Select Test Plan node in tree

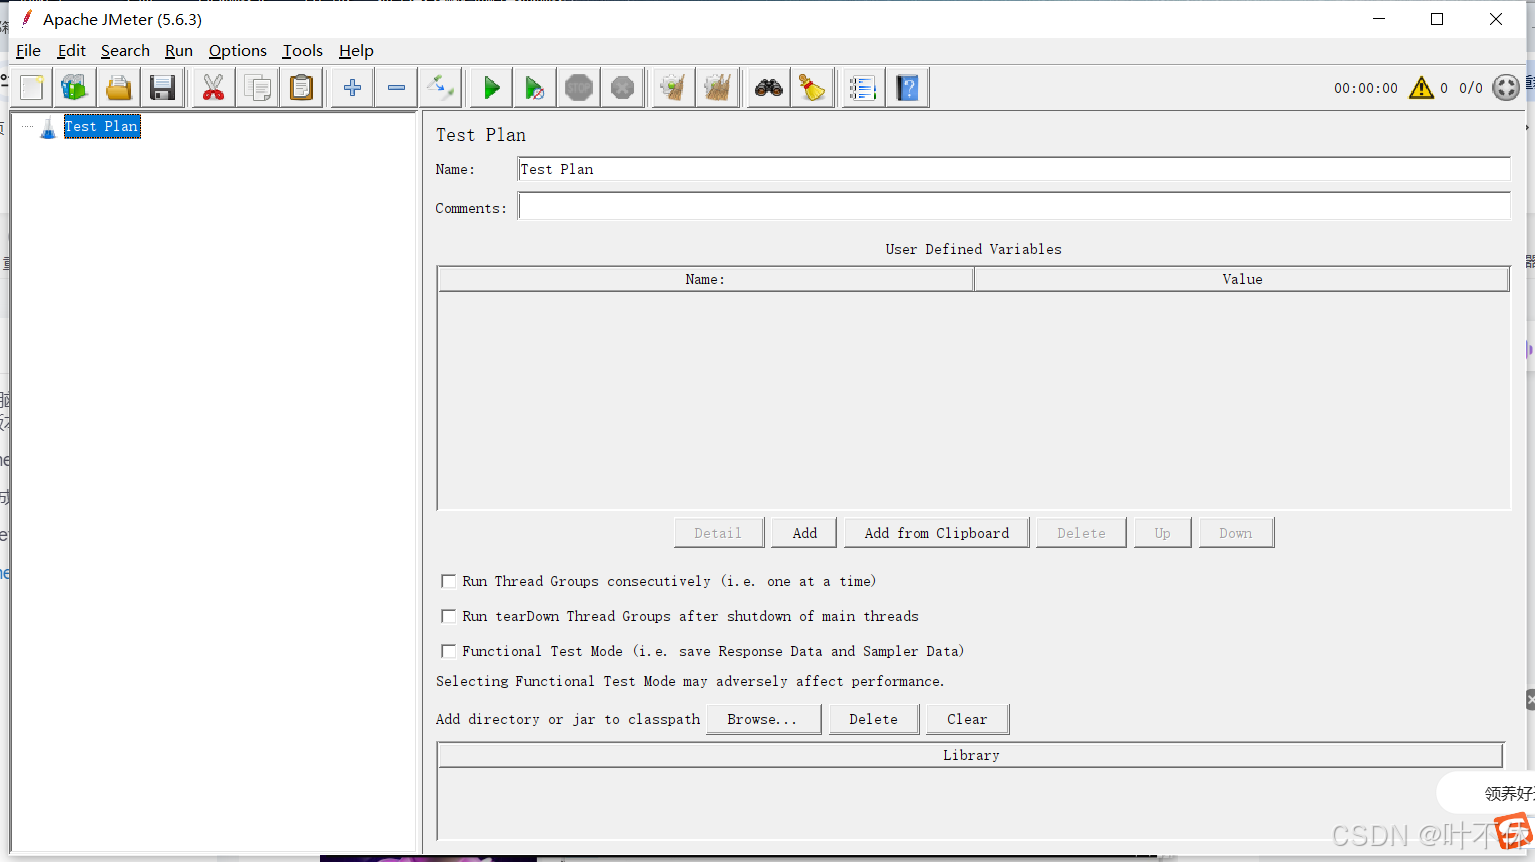102,127
